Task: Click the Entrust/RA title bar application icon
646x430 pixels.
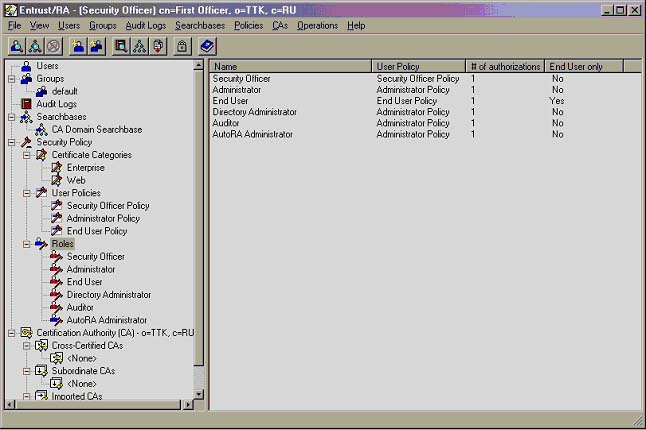Action: [x=11, y=10]
